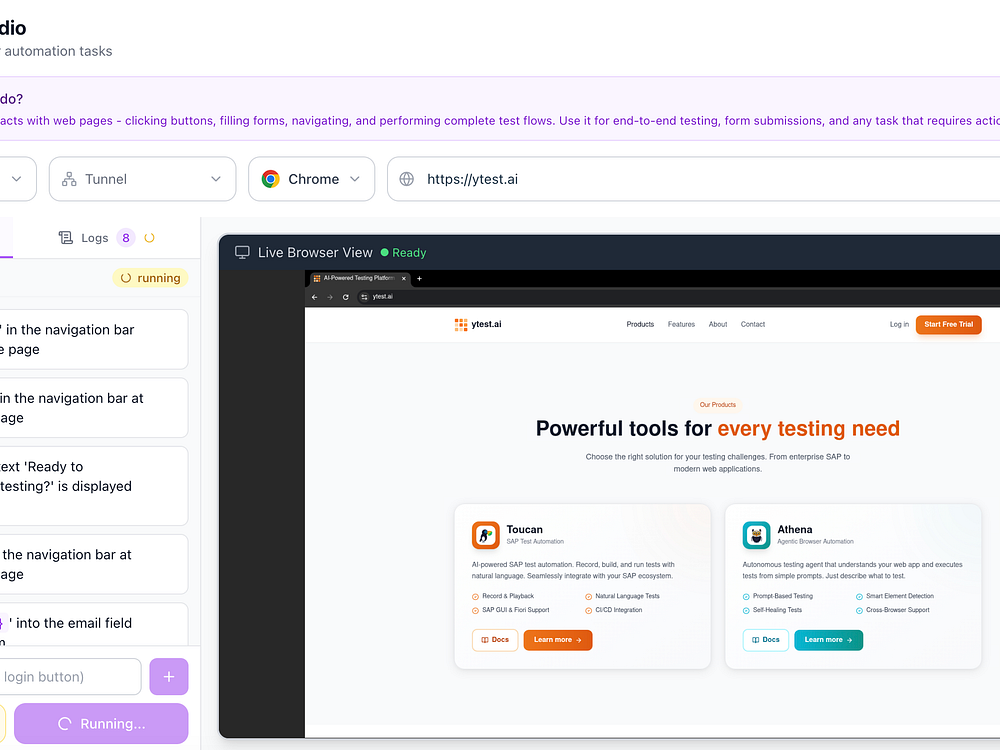The width and height of the screenshot is (1000, 750).
Task: Click the site settings icon in address bar
Action: pos(364,297)
